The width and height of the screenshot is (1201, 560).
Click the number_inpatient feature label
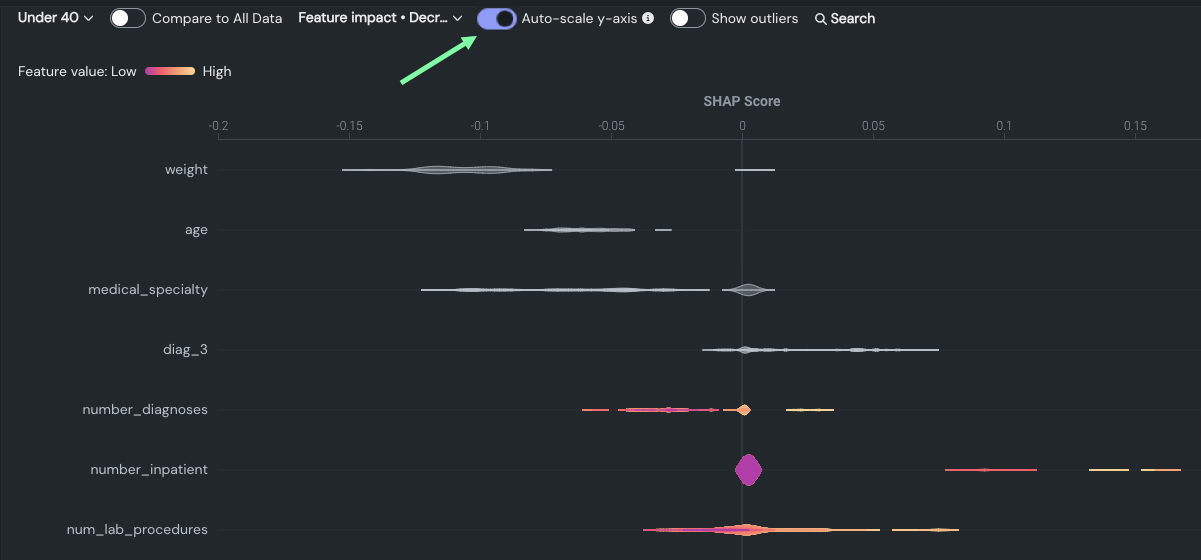pyautogui.click(x=149, y=470)
